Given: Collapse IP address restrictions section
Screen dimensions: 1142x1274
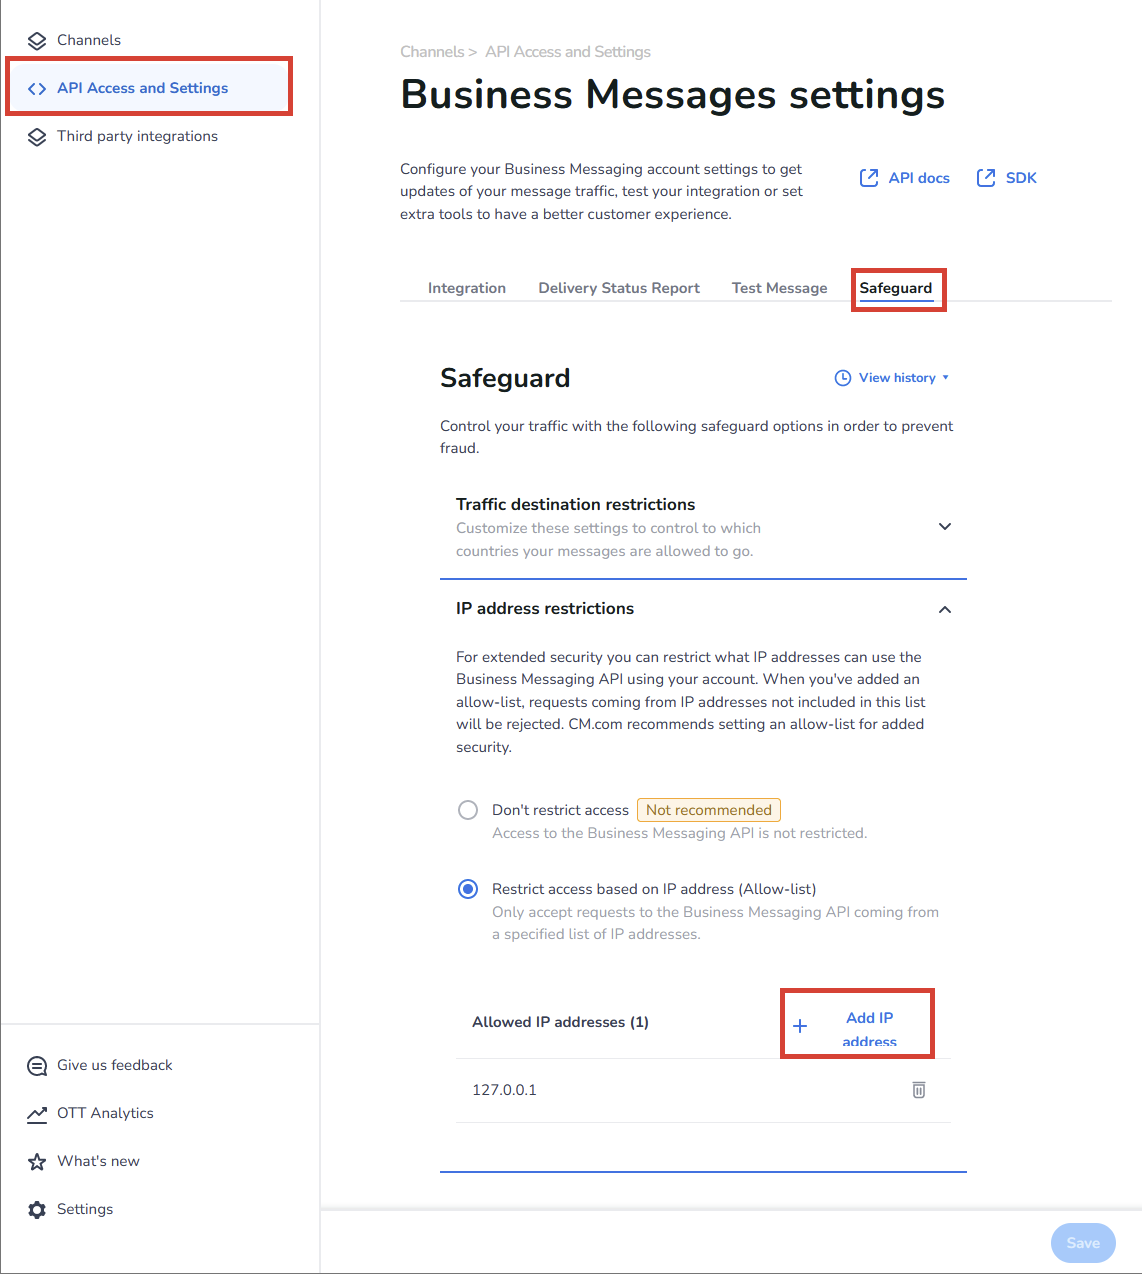Looking at the screenshot, I should pyautogui.click(x=944, y=610).
